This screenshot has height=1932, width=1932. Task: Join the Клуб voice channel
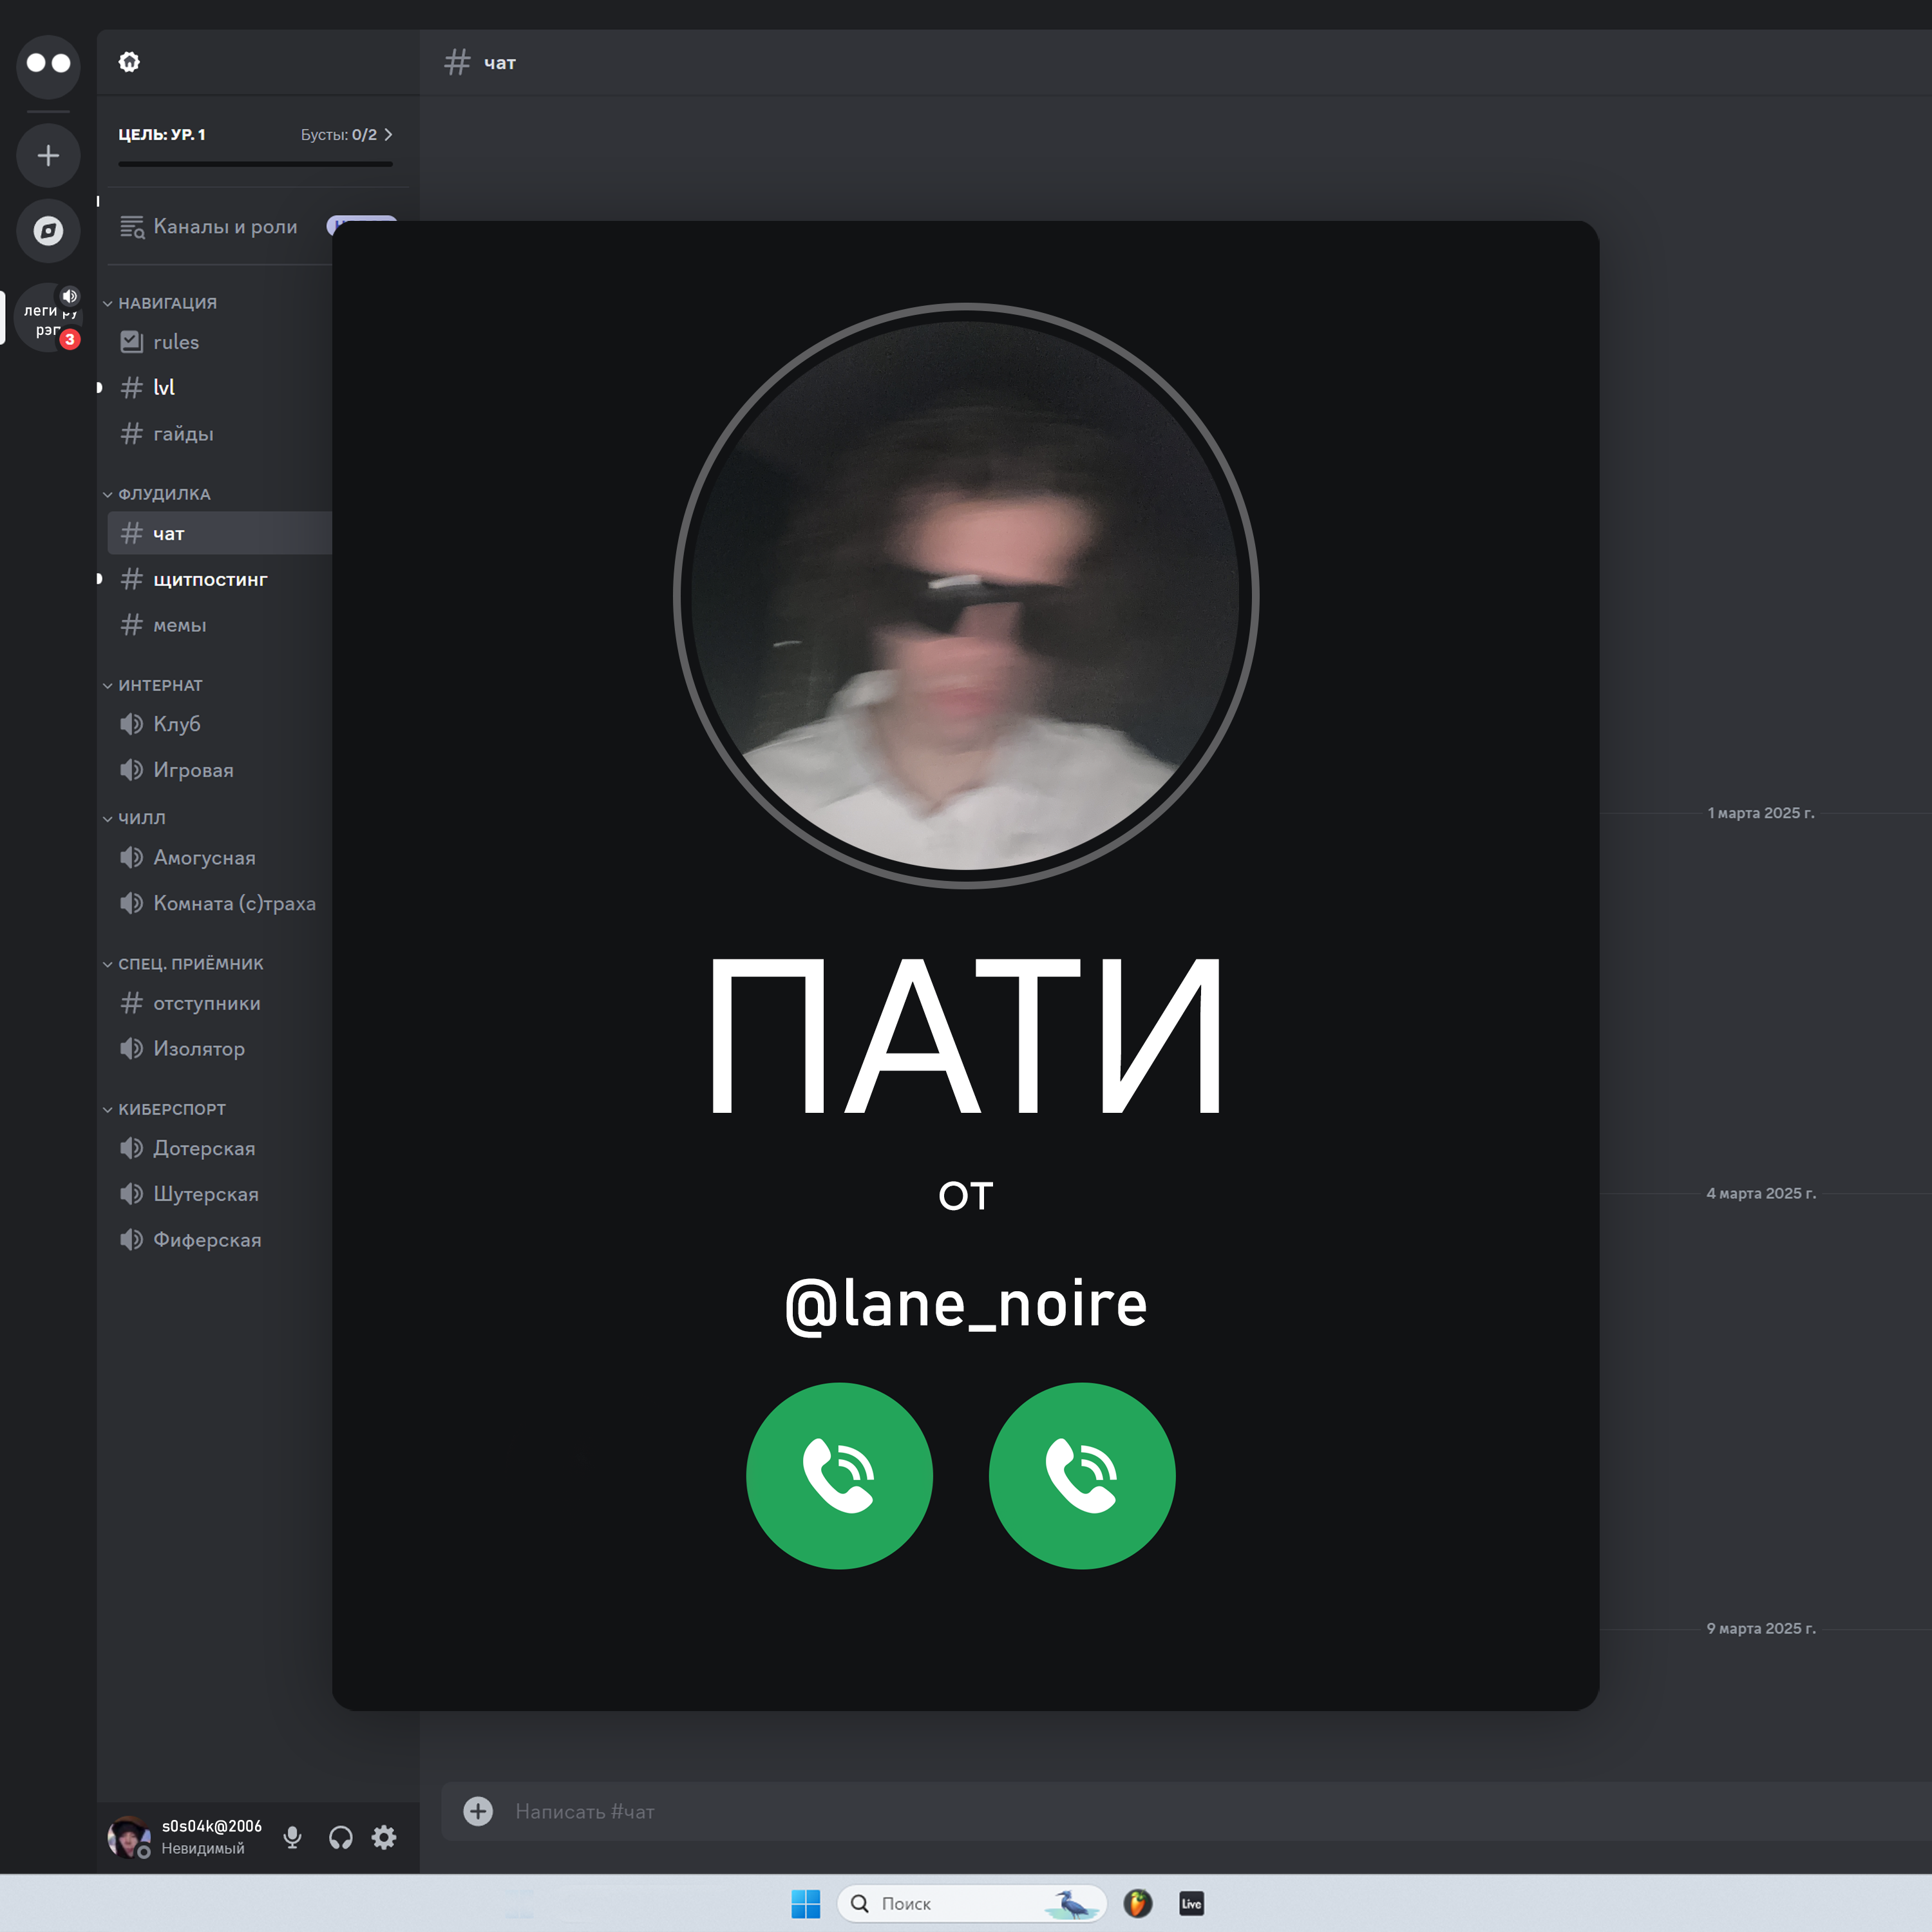click(x=177, y=724)
